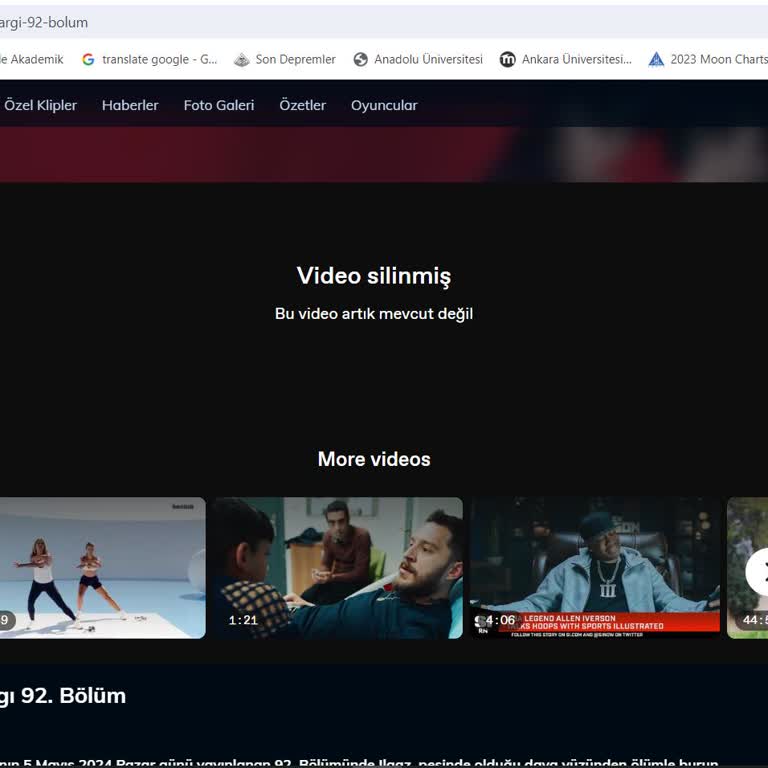Click the address bar URL field
Screen dimensions: 768x768
[x=384, y=22]
